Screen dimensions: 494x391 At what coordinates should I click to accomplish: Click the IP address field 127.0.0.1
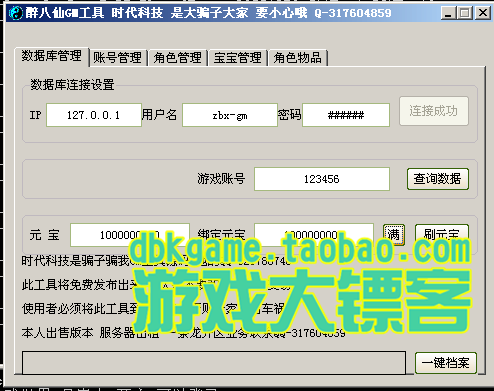pos(94,115)
